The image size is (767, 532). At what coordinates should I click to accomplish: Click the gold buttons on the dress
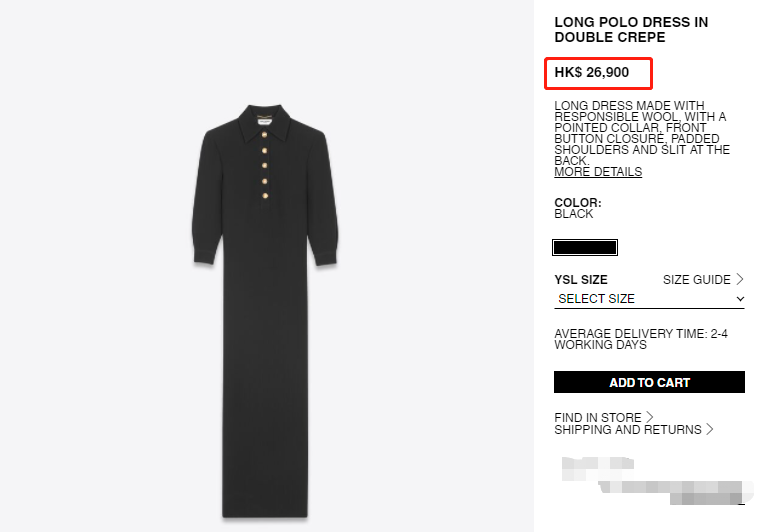pos(265,165)
